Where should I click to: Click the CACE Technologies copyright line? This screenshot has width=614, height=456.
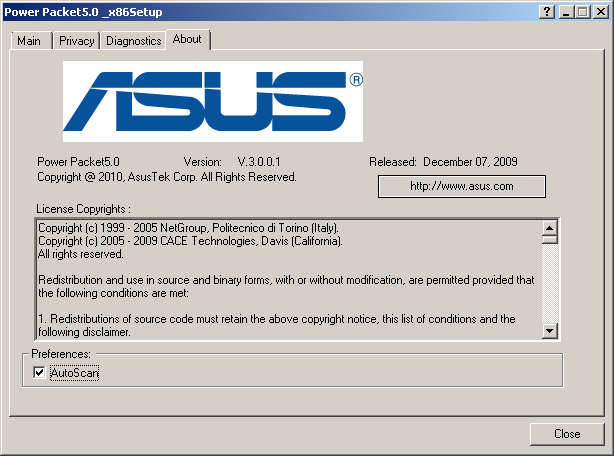(x=190, y=241)
